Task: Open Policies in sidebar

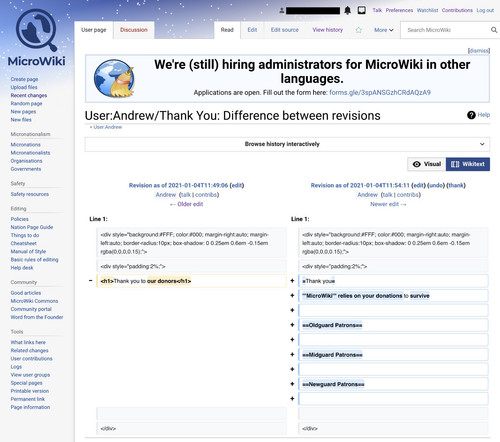Action: coord(19,219)
